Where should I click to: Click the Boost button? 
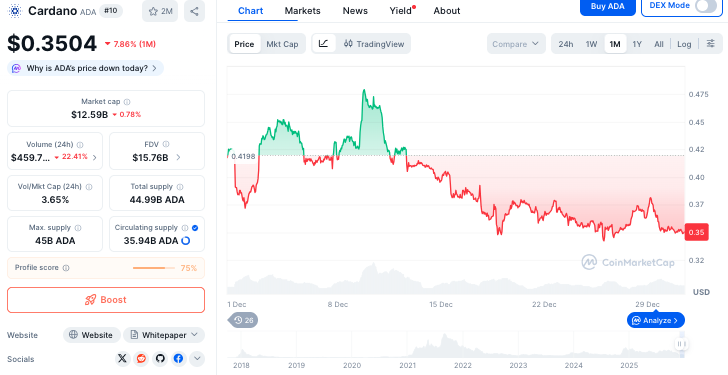pos(106,300)
